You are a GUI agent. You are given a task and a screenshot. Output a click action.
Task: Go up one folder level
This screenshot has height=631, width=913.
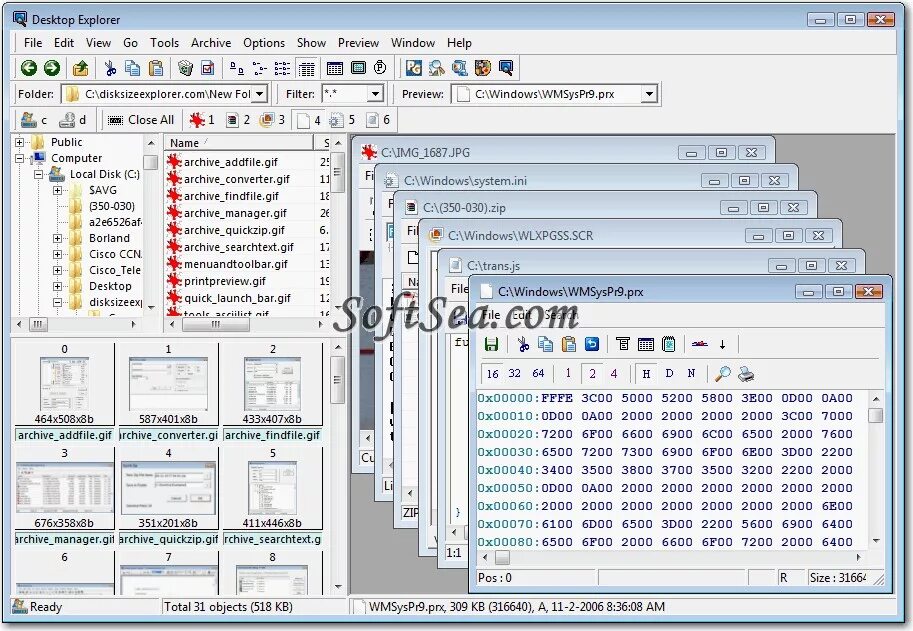[80, 68]
